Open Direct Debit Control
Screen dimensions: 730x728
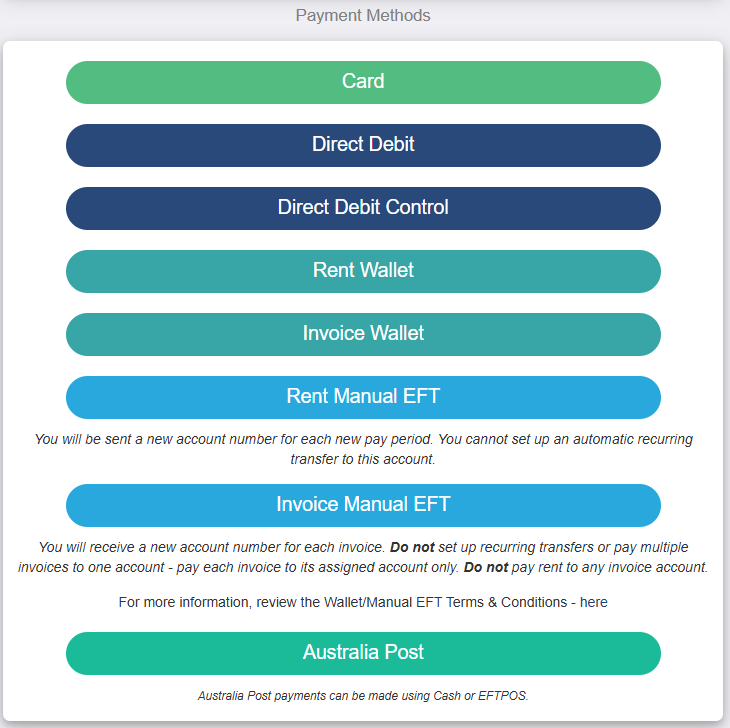(363, 208)
